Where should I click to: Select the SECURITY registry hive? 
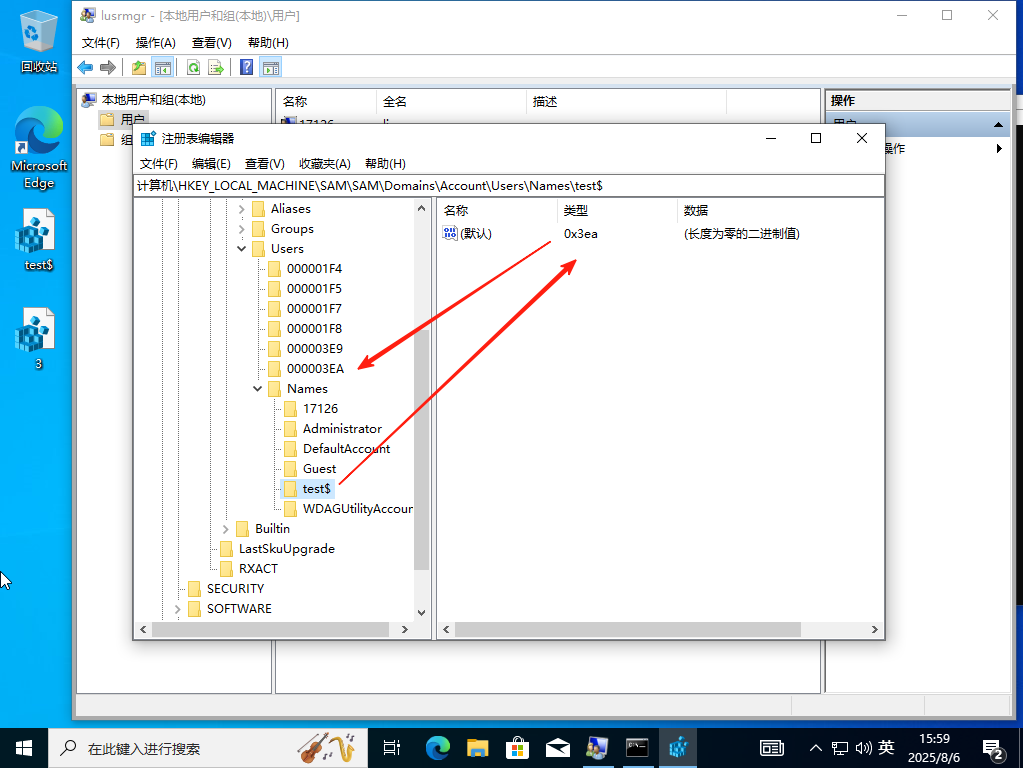236,589
